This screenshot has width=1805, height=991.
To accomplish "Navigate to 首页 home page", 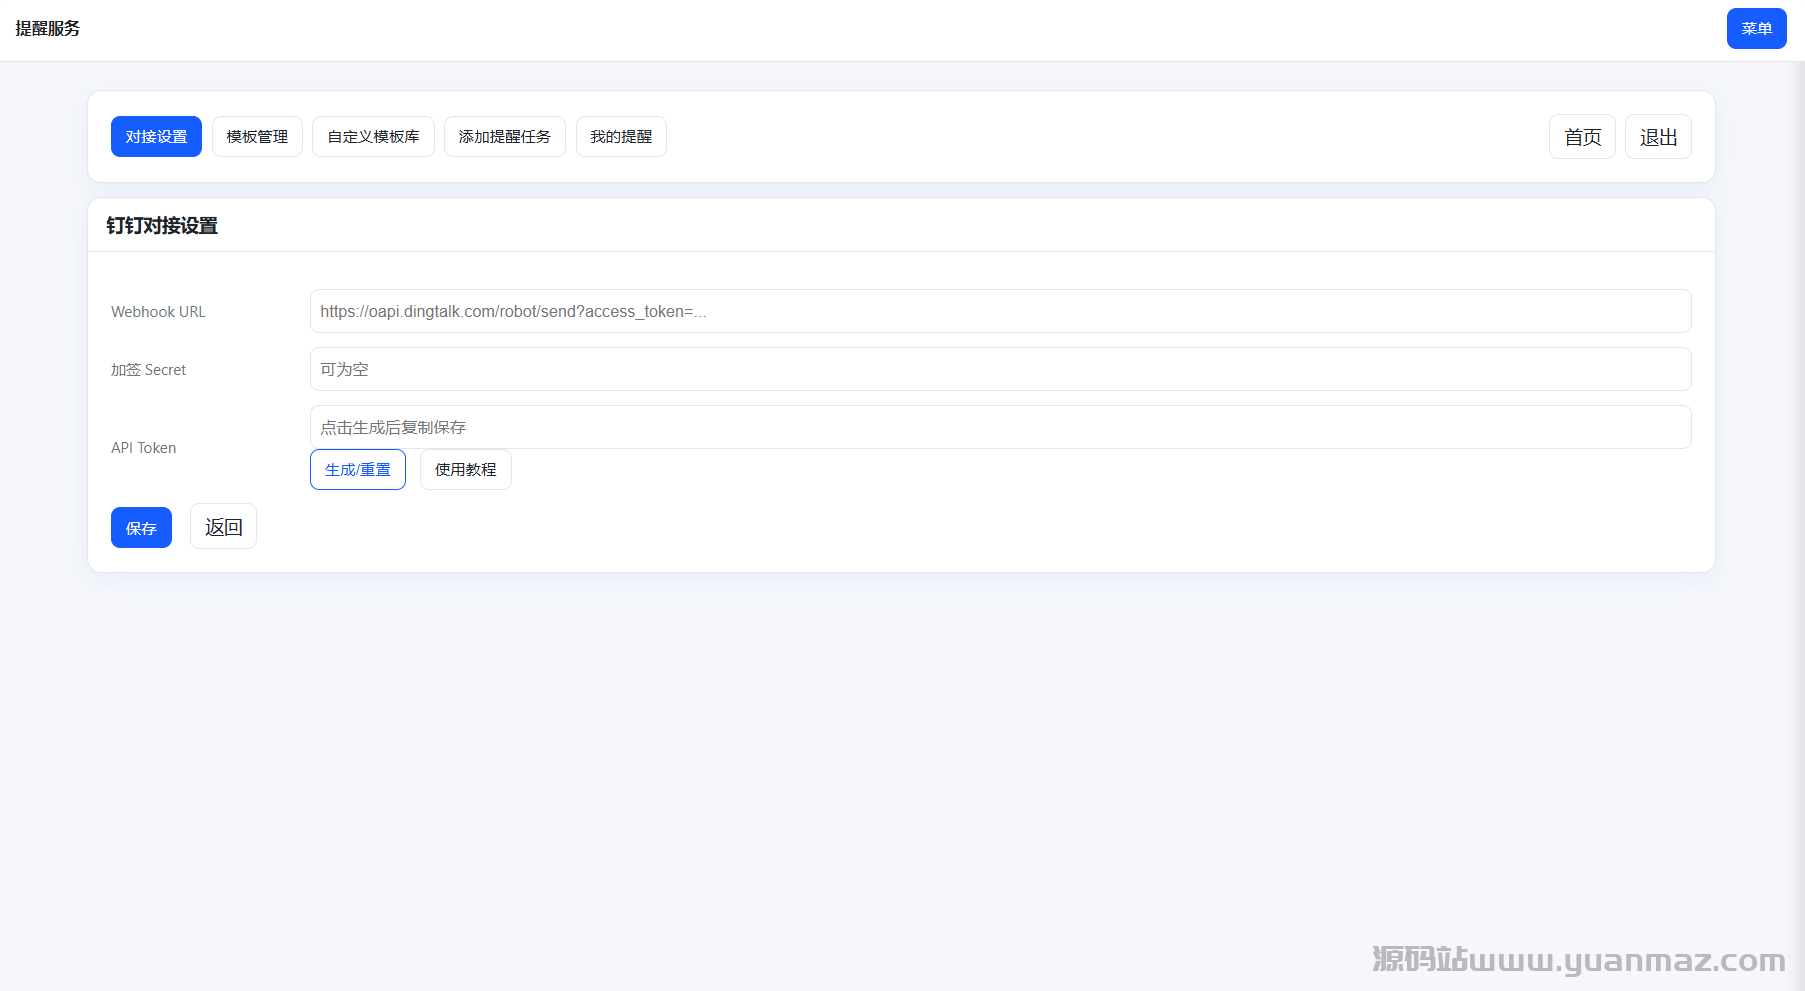I will point(1582,137).
